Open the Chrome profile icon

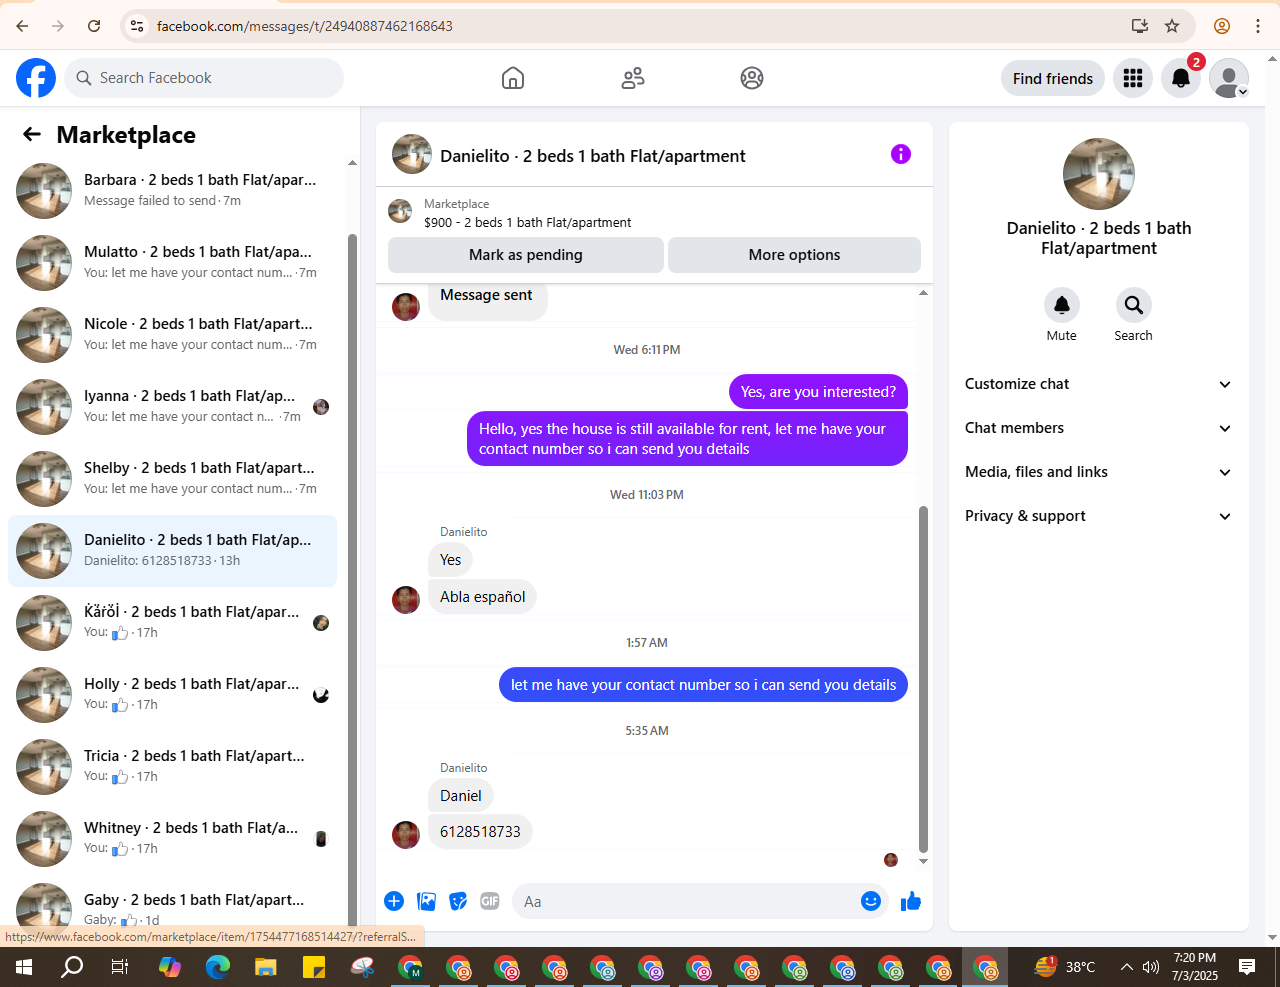(1222, 26)
